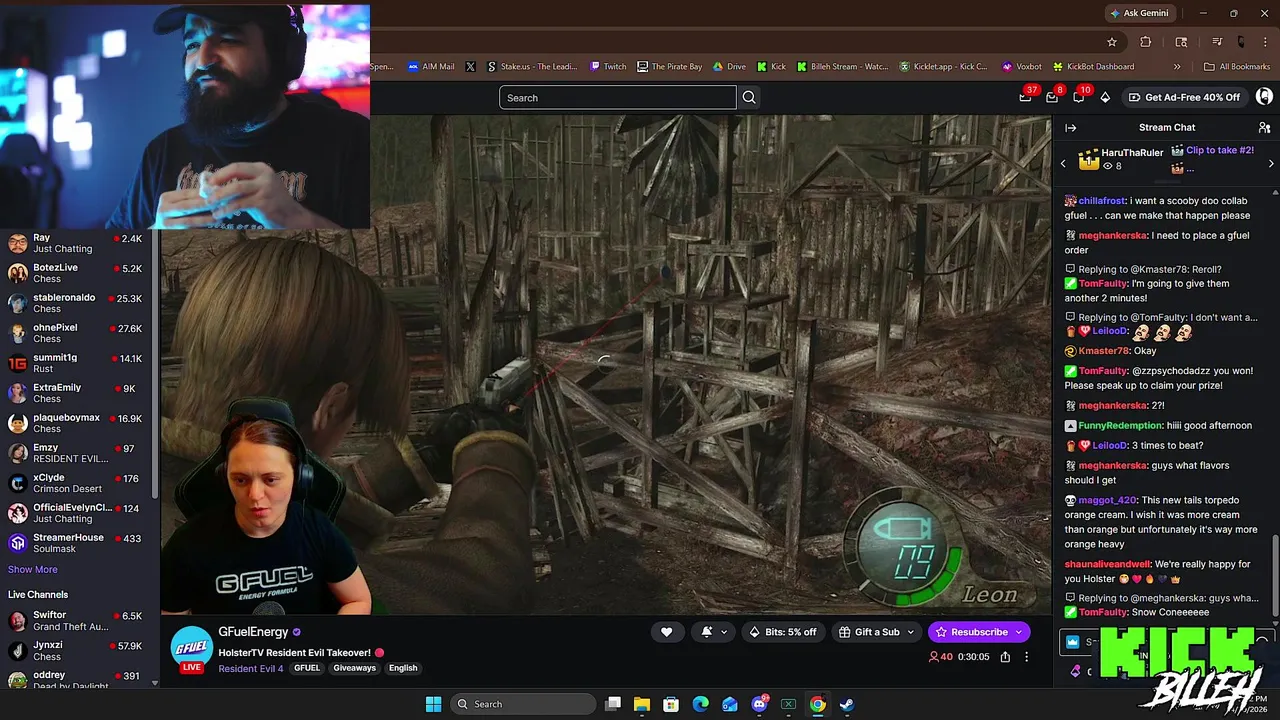Open stream more options three-dot menu
The width and height of the screenshot is (1280, 720).
click(1026, 657)
